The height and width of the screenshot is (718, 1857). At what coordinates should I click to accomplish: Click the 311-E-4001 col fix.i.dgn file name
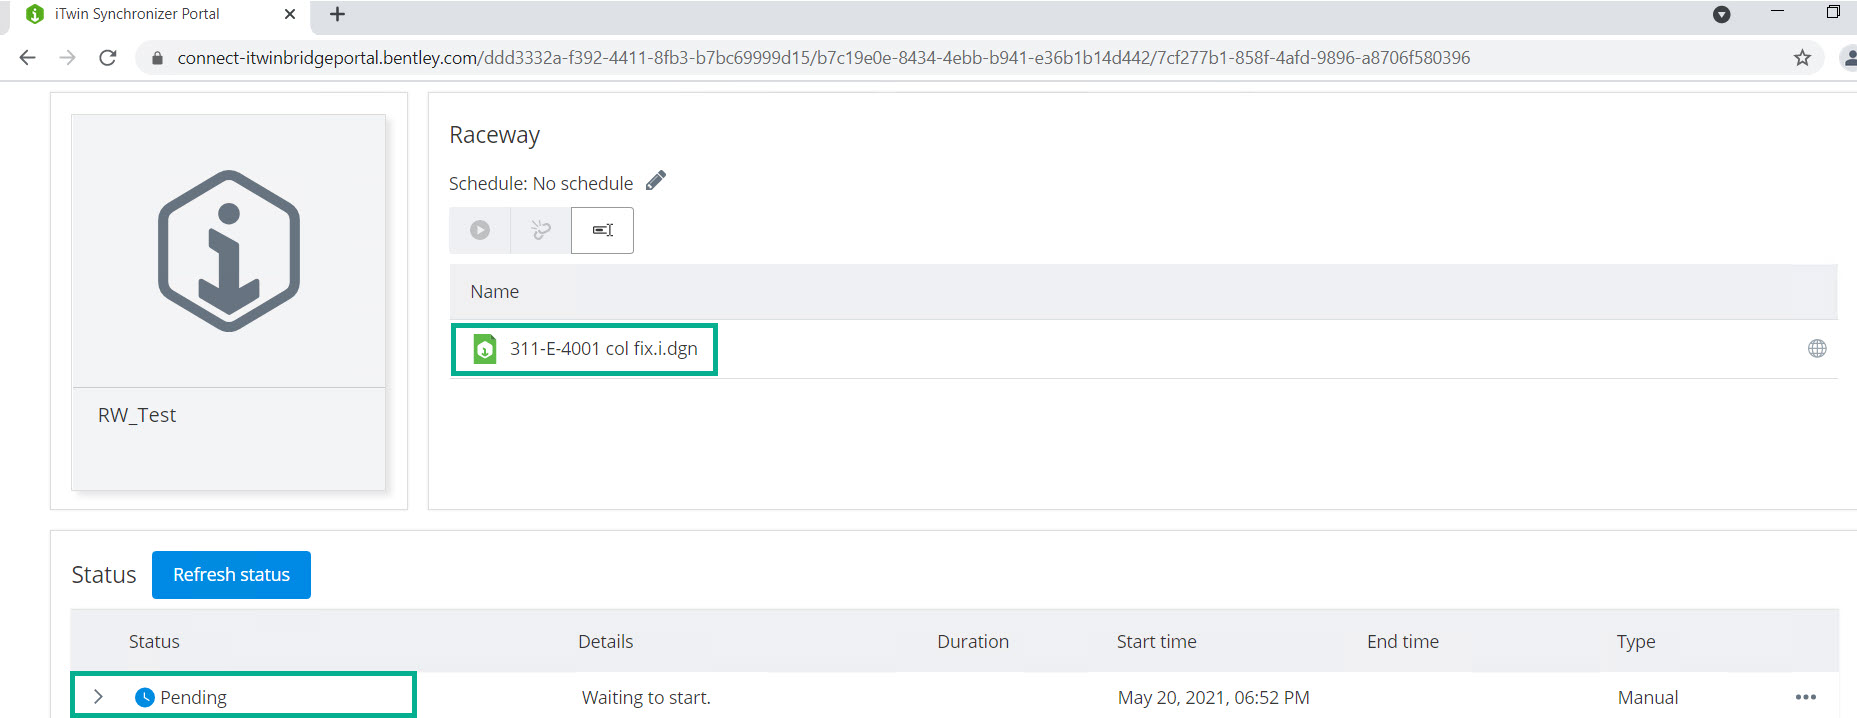pyautogui.click(x=604, y=348)
